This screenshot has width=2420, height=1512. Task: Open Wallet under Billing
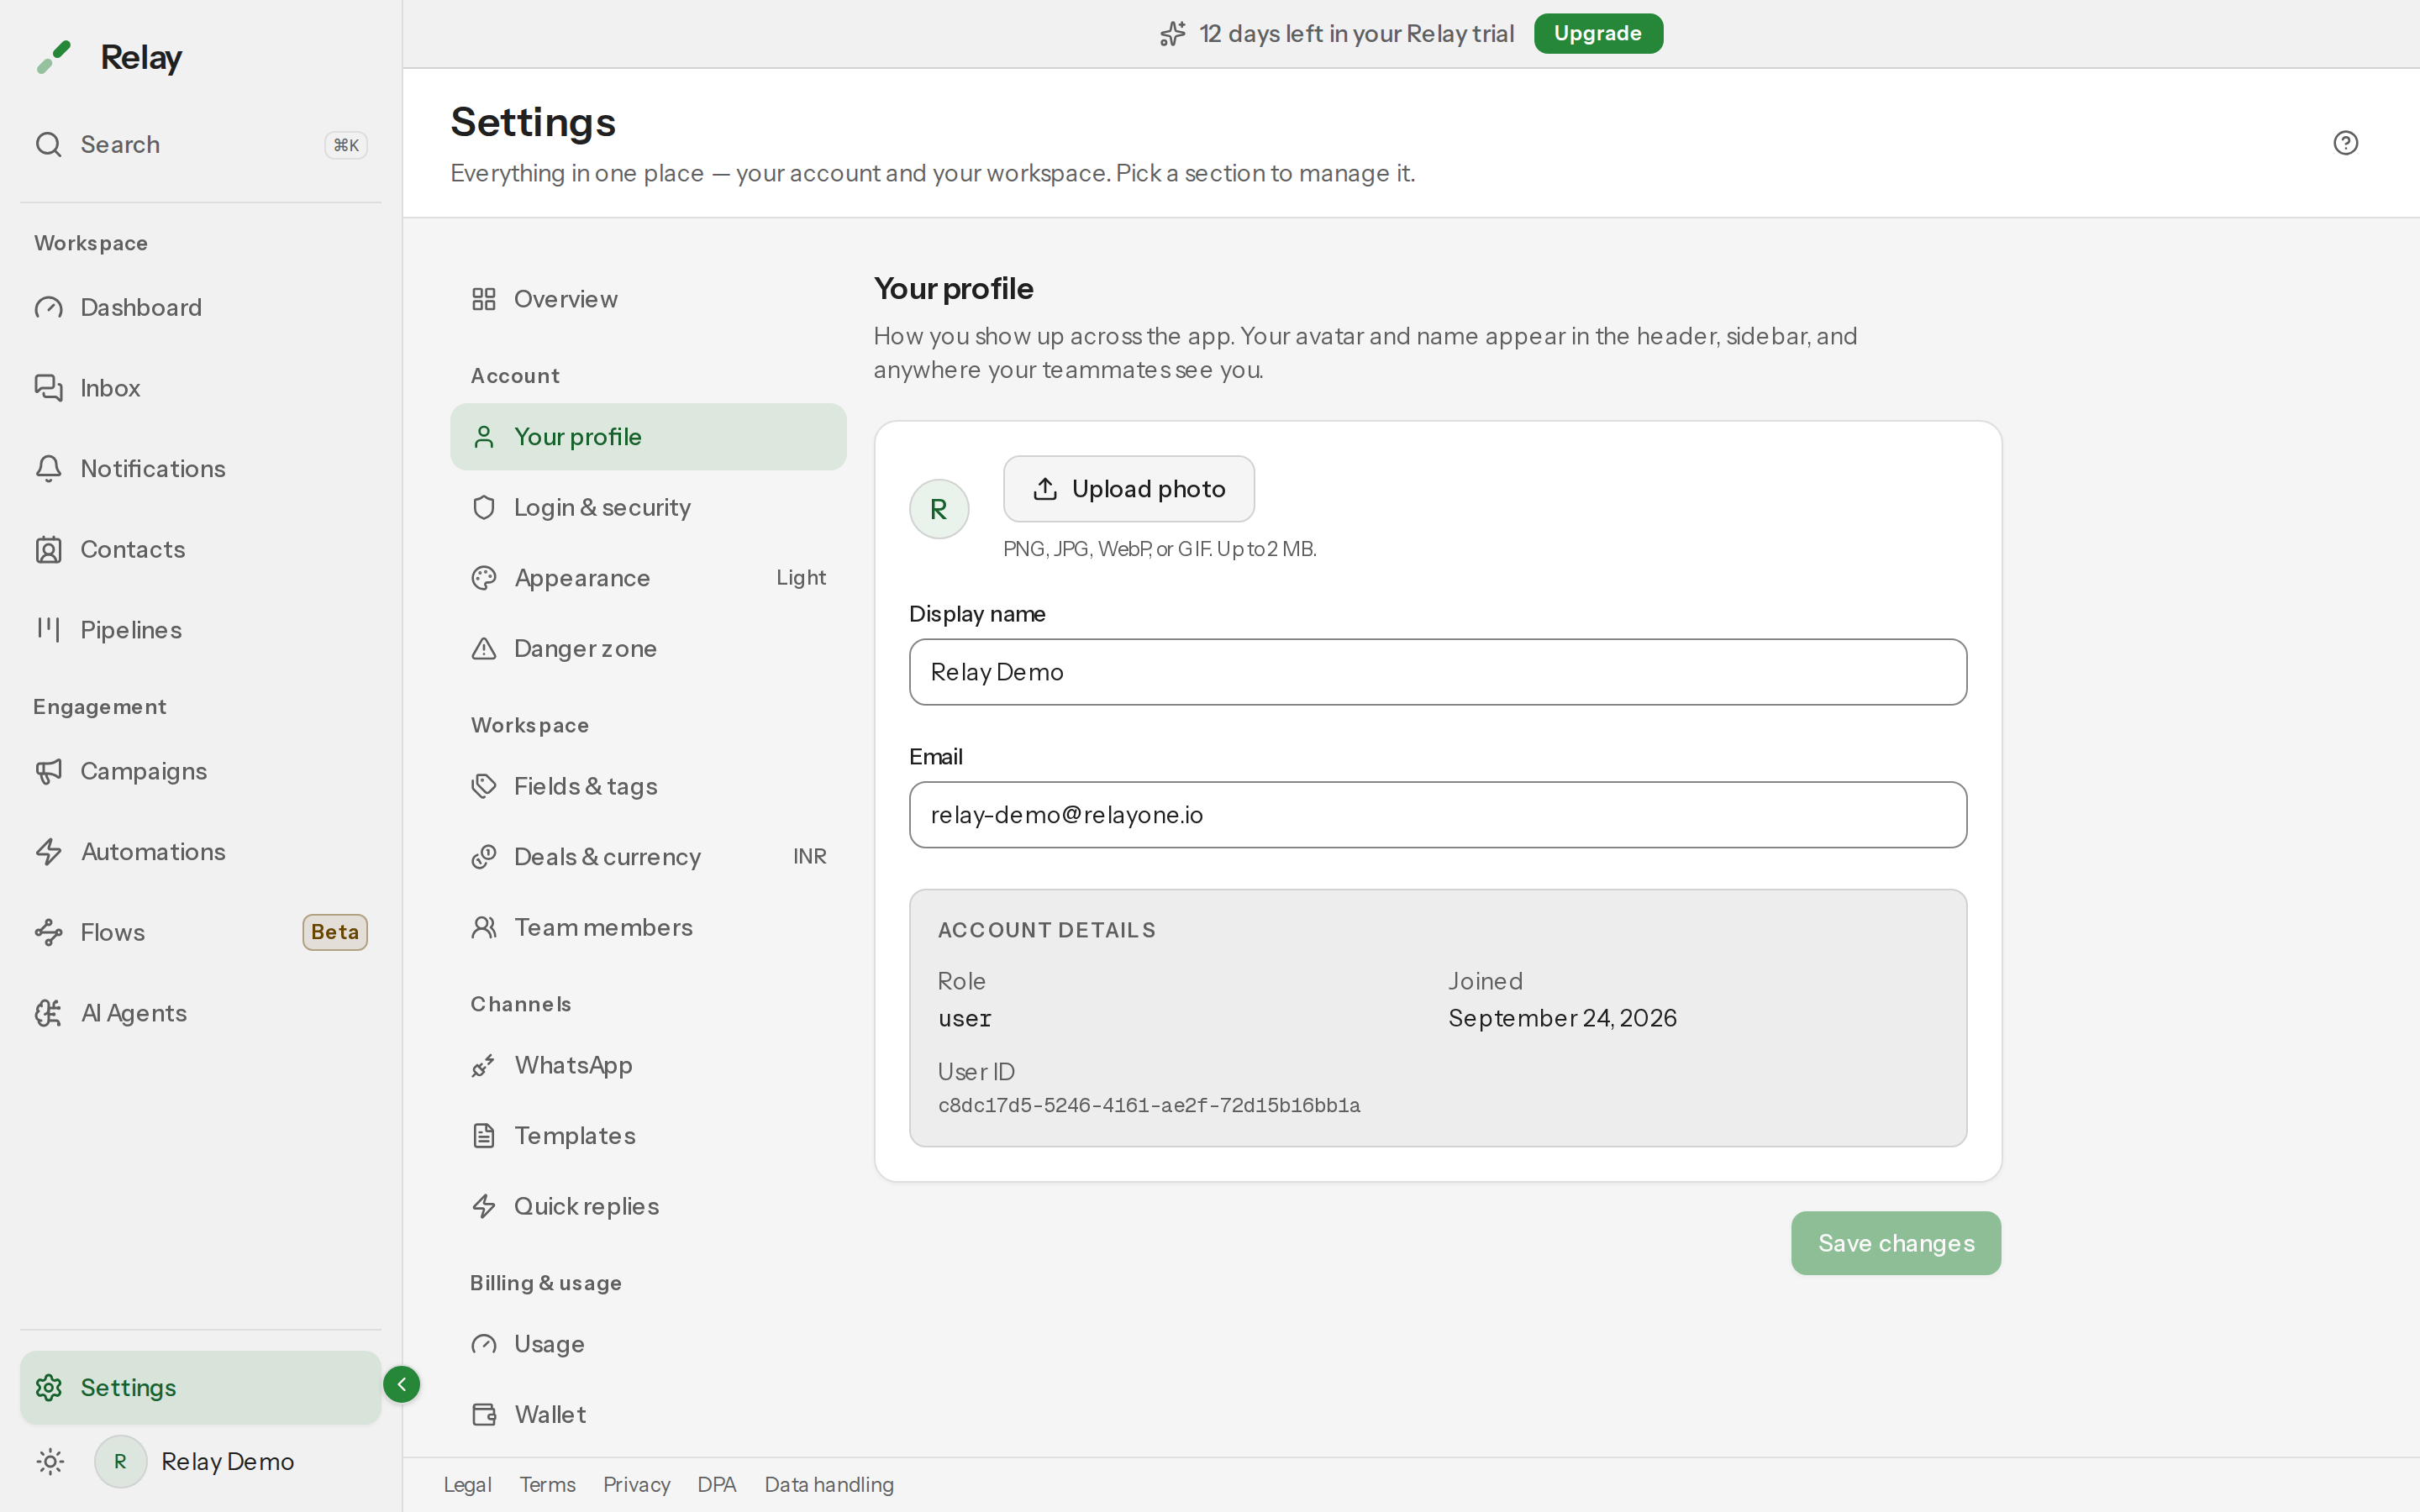(x=648, y=1414)
